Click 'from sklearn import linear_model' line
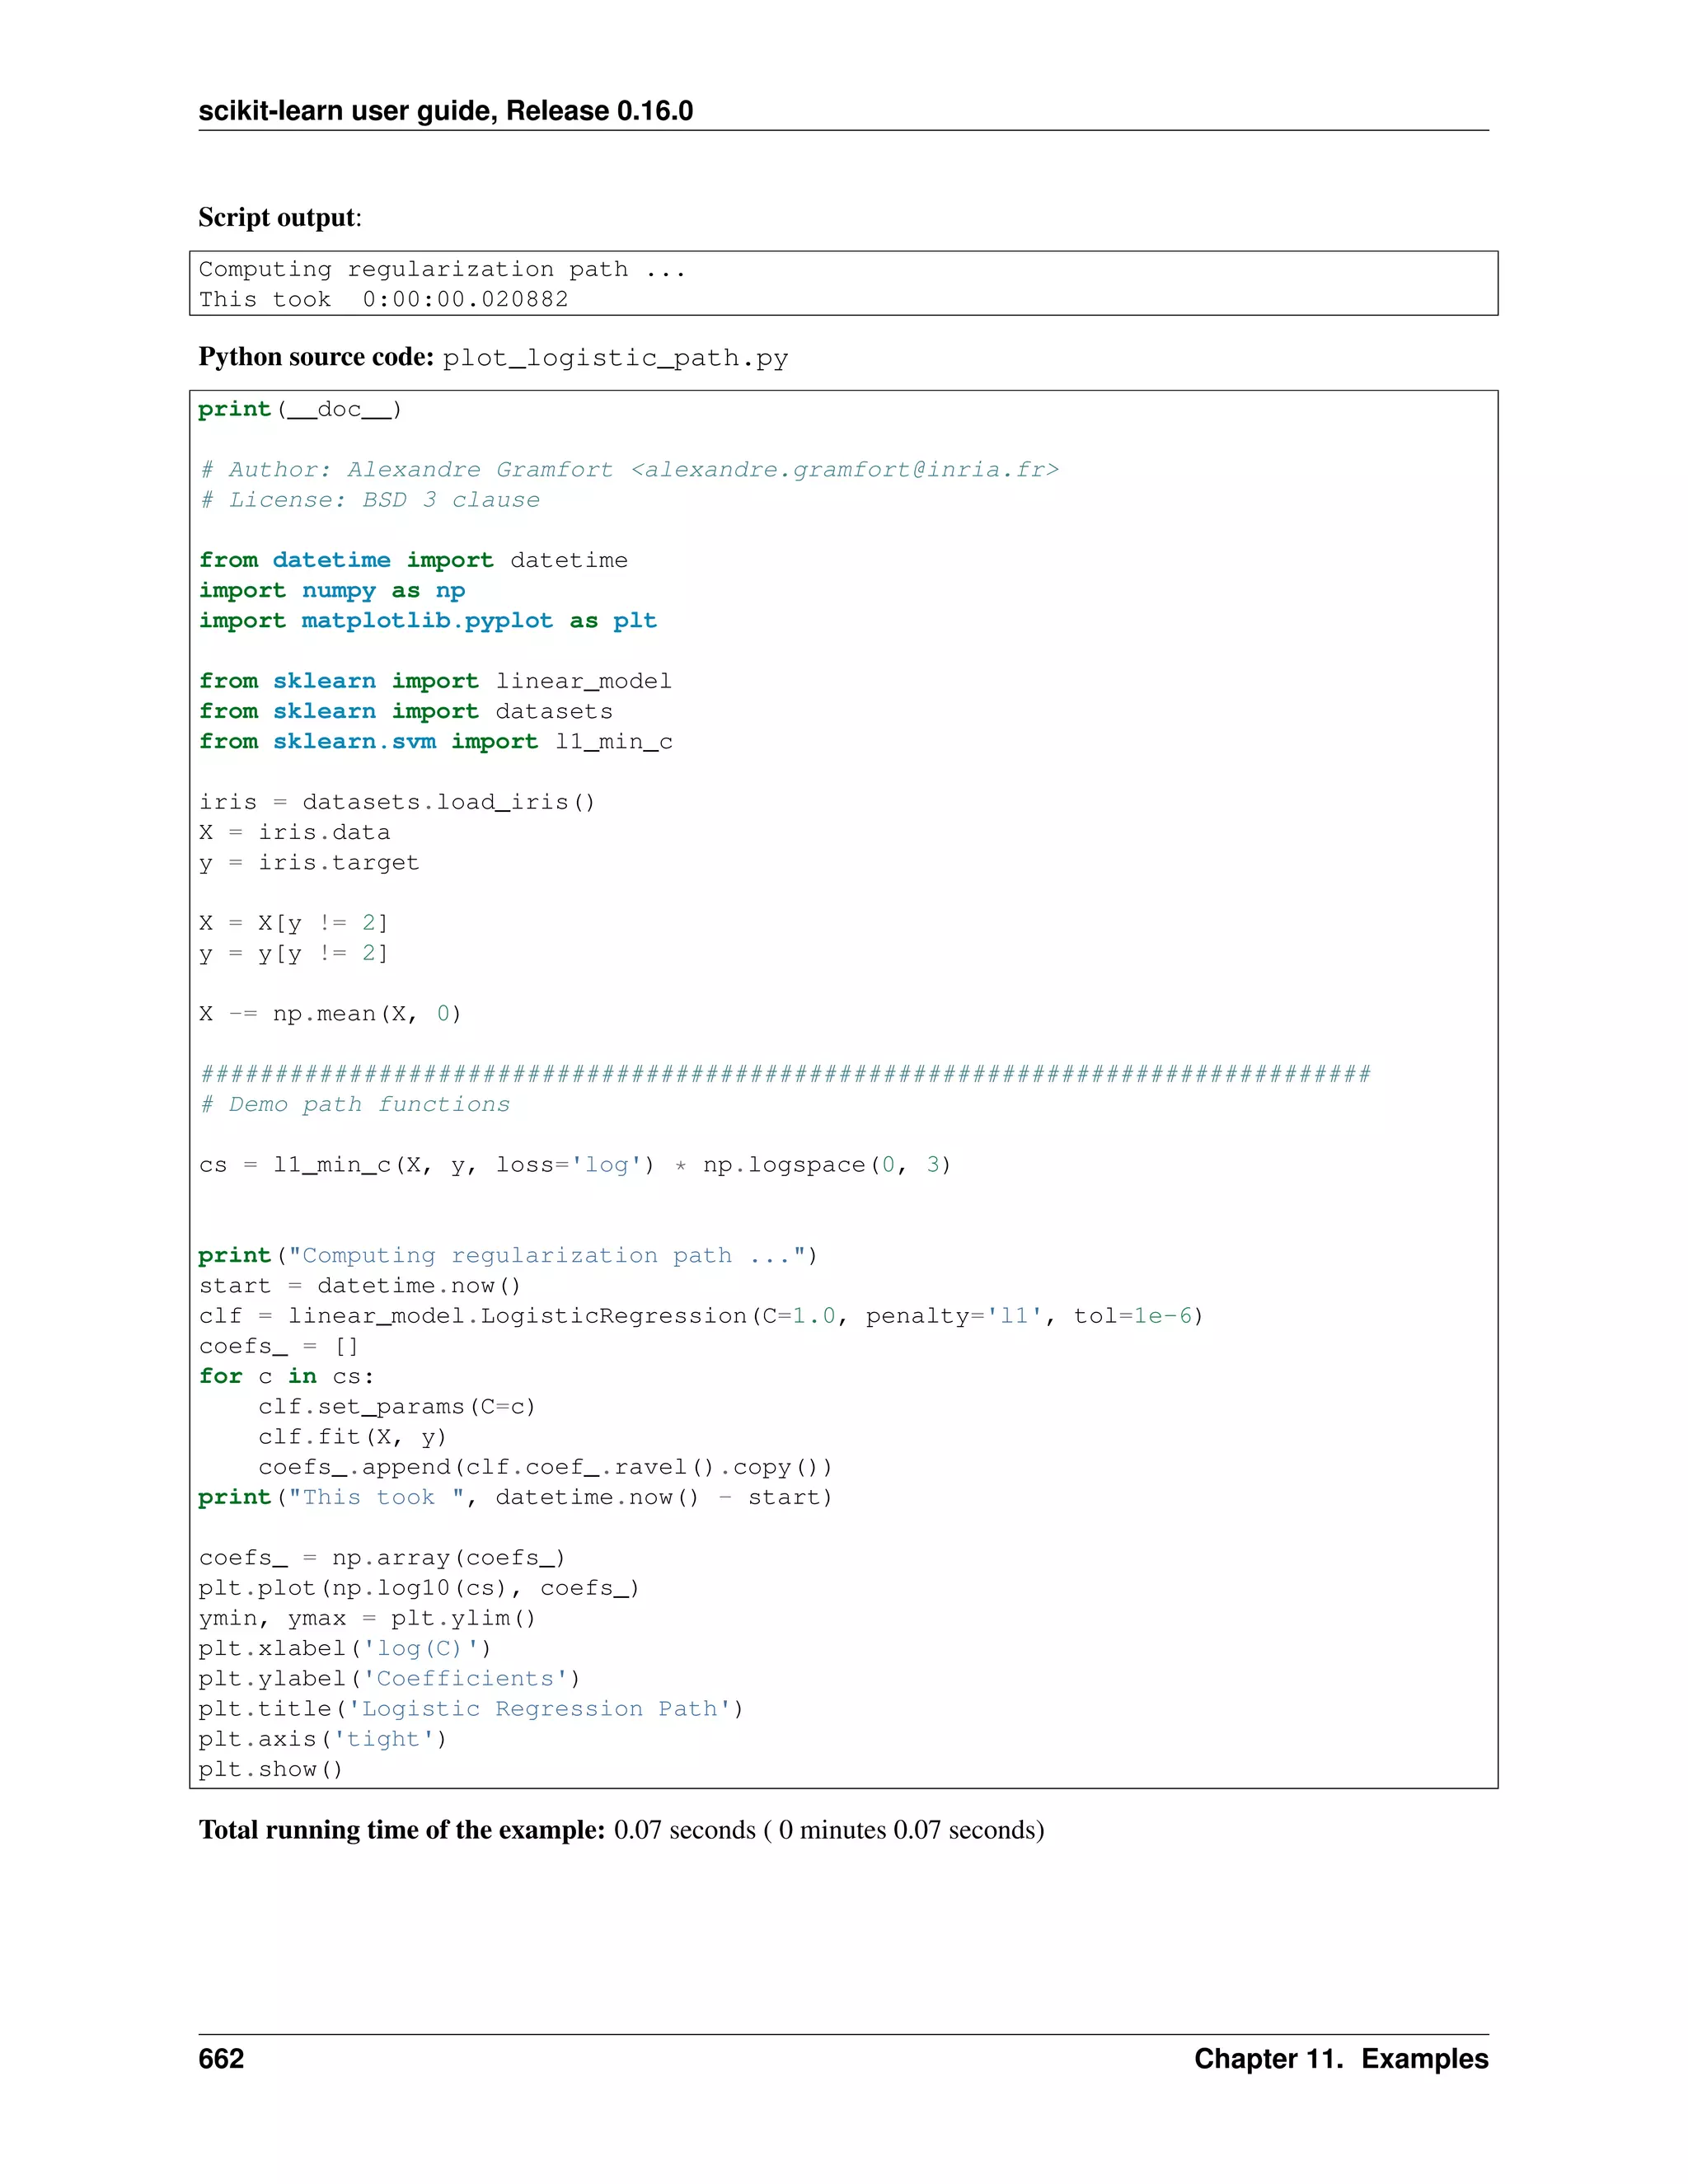This screenshot has width=1688, height=2184. [435, 681]
